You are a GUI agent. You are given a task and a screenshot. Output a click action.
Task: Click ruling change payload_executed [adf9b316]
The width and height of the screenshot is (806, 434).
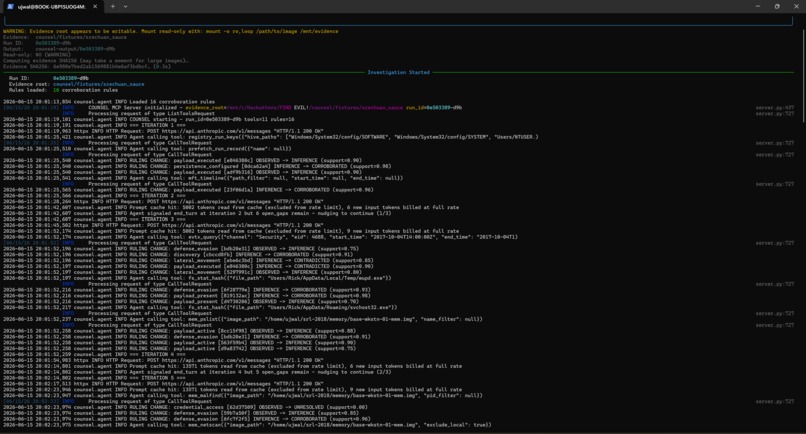[x=182, y=172]
